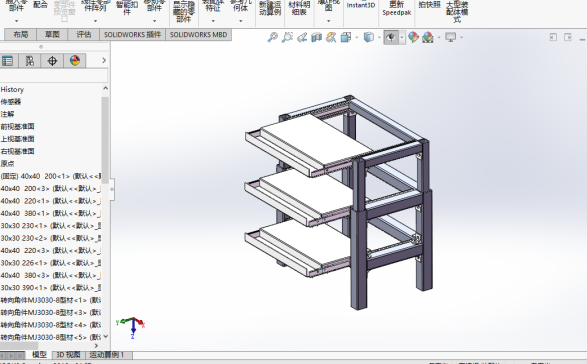Switch to the 3D 视图 bottom tab
This screenshot has width=587, height=364.
point(68,354)
